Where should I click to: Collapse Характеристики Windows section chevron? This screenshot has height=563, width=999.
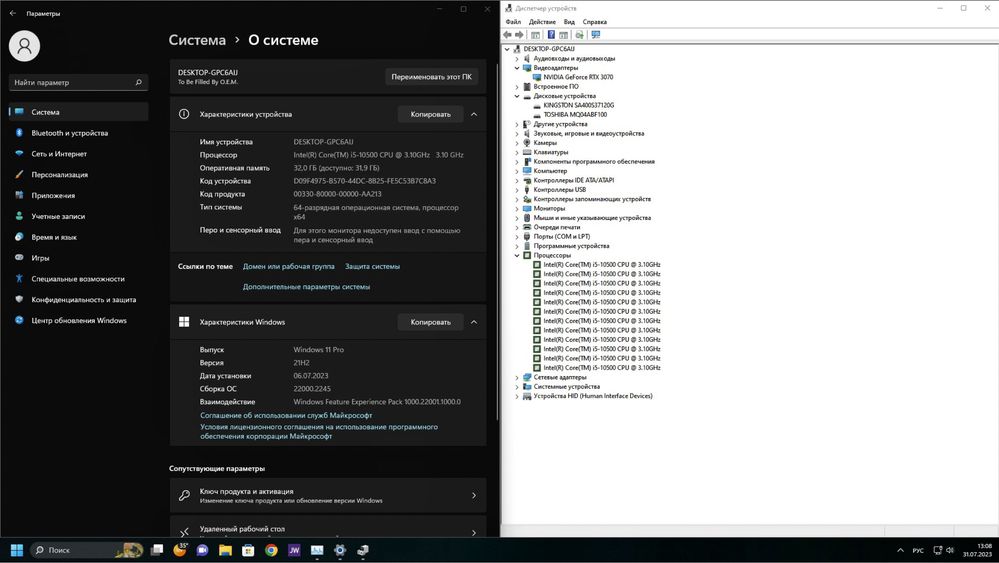click(474, 322)
